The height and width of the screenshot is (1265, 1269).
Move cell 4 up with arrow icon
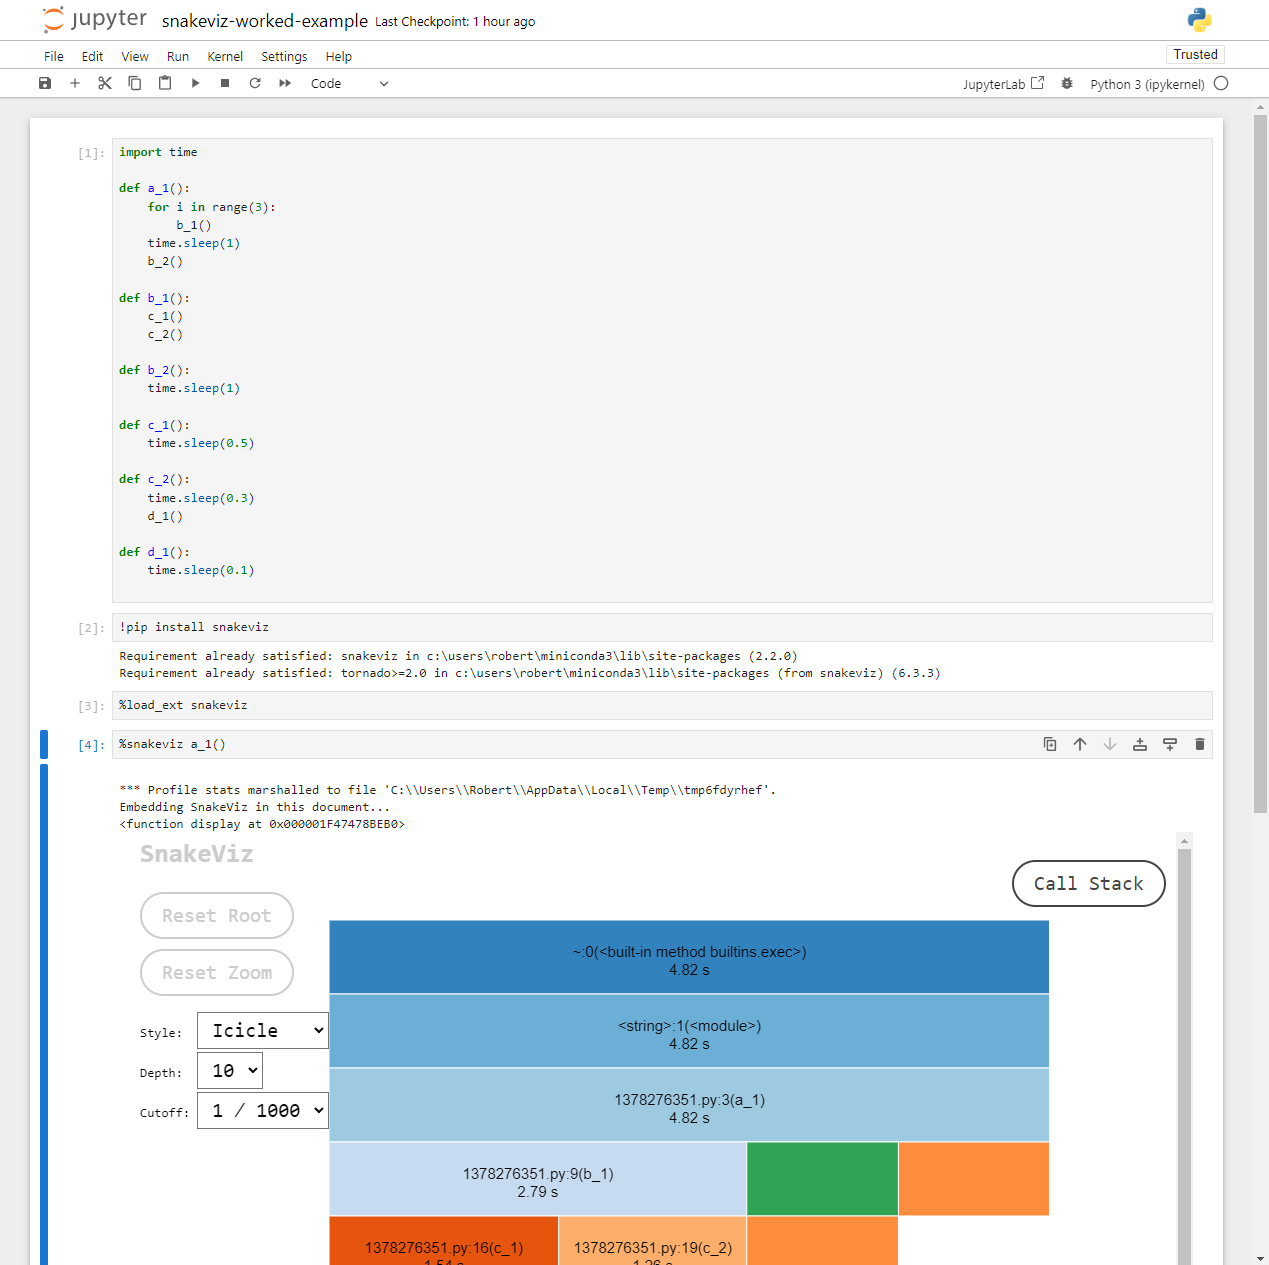[1080, 744]
